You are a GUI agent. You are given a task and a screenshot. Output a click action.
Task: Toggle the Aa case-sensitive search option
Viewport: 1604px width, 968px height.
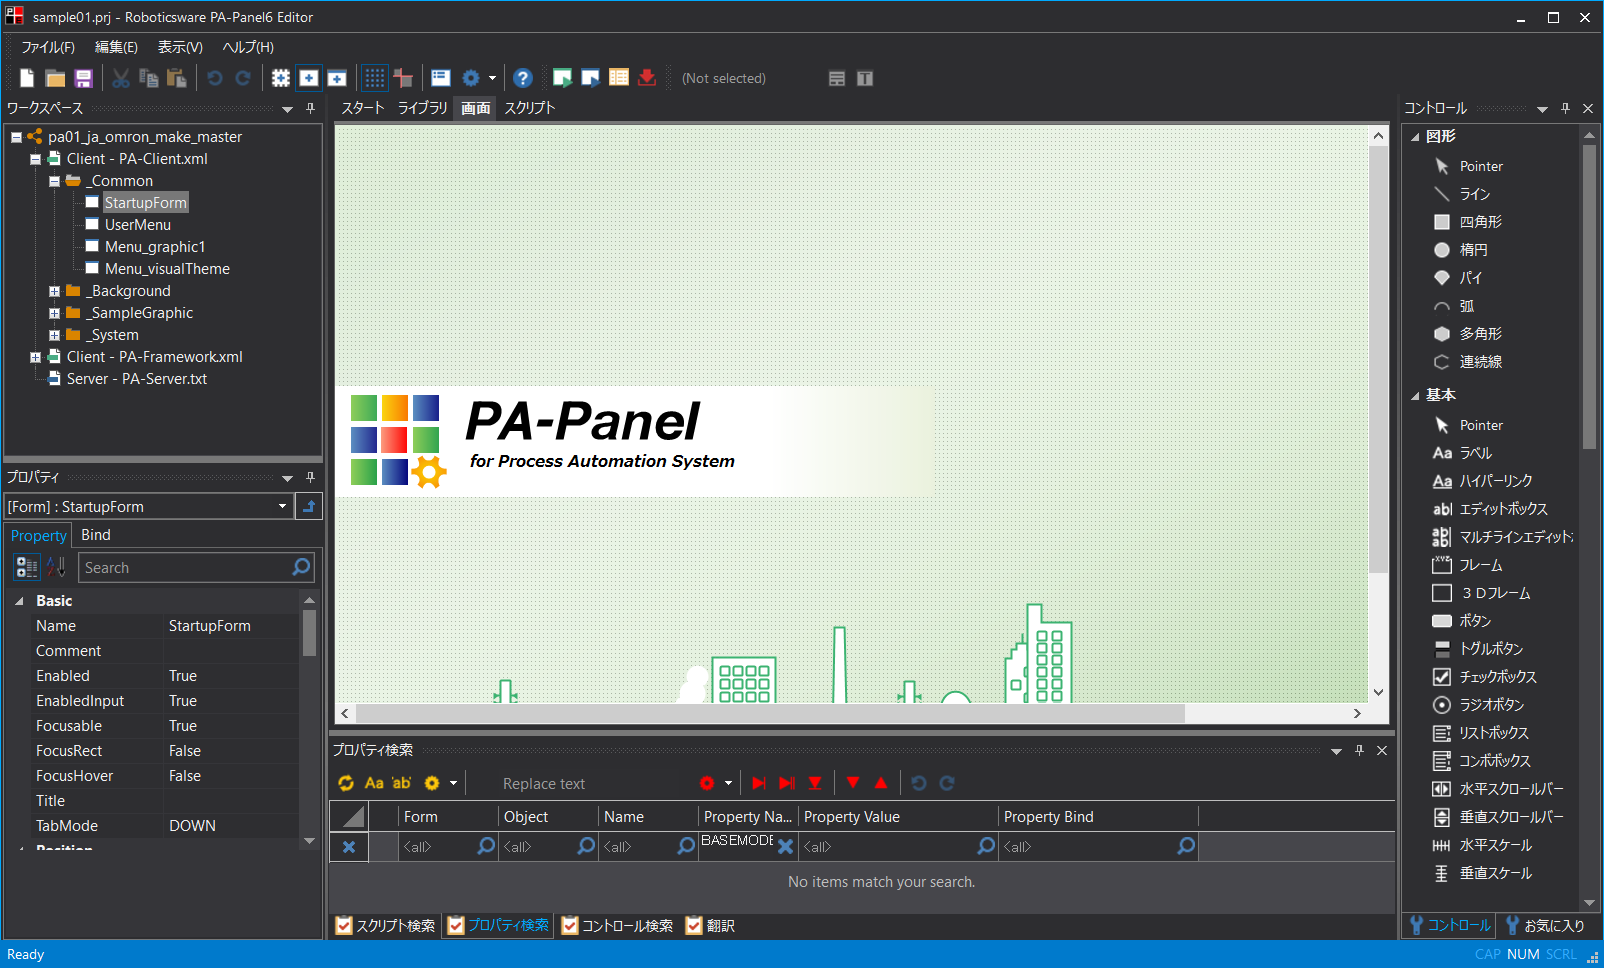point(374,783)
